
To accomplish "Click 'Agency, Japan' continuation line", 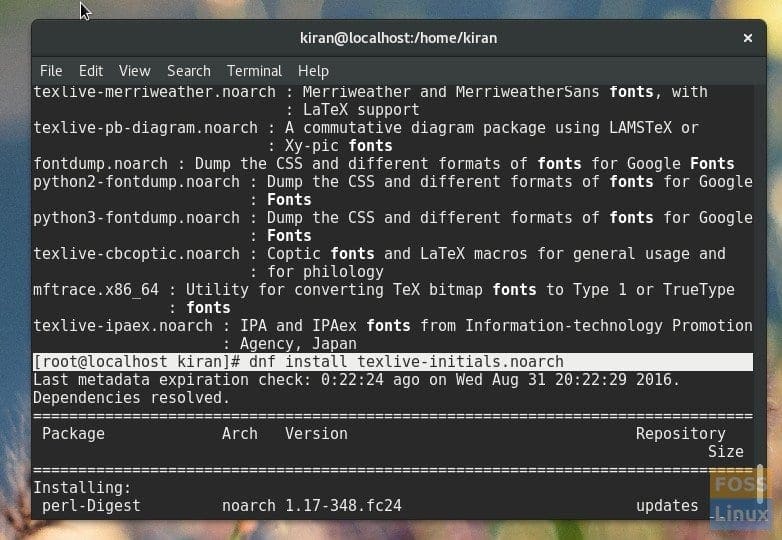I will pos(298,344).
